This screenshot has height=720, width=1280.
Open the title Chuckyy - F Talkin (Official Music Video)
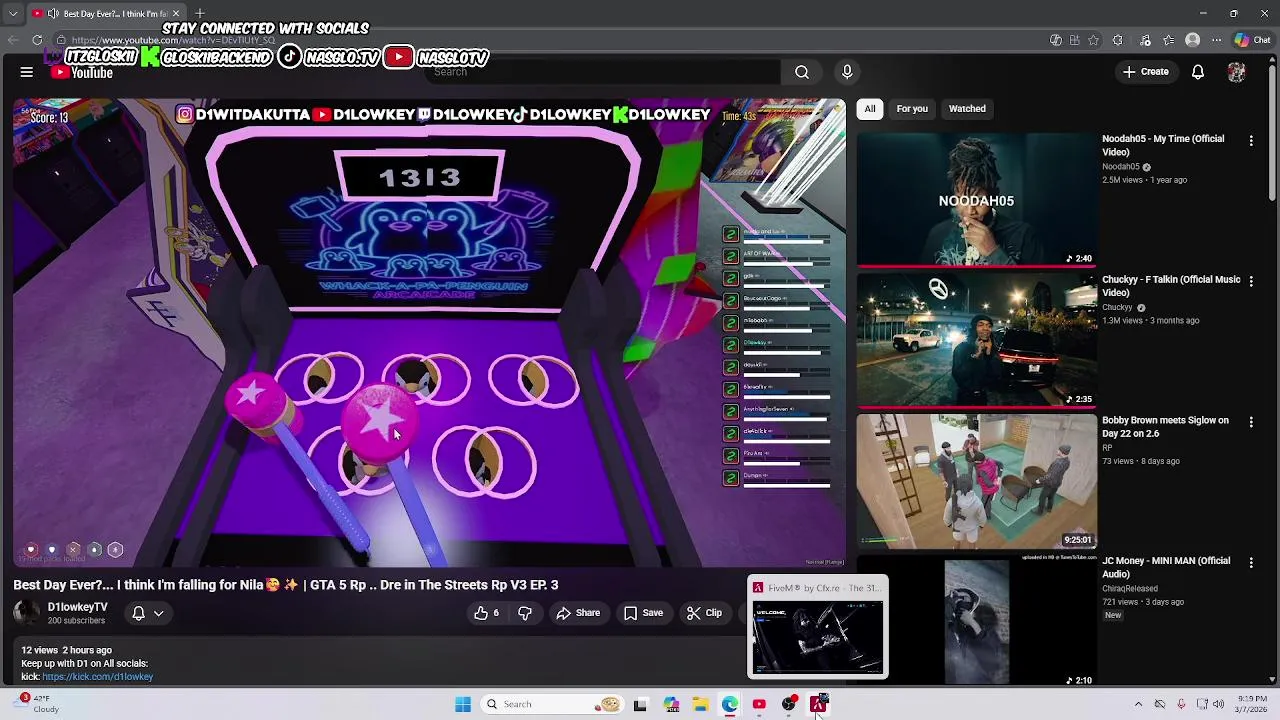pyautogui.click(x=1171, y=286)
